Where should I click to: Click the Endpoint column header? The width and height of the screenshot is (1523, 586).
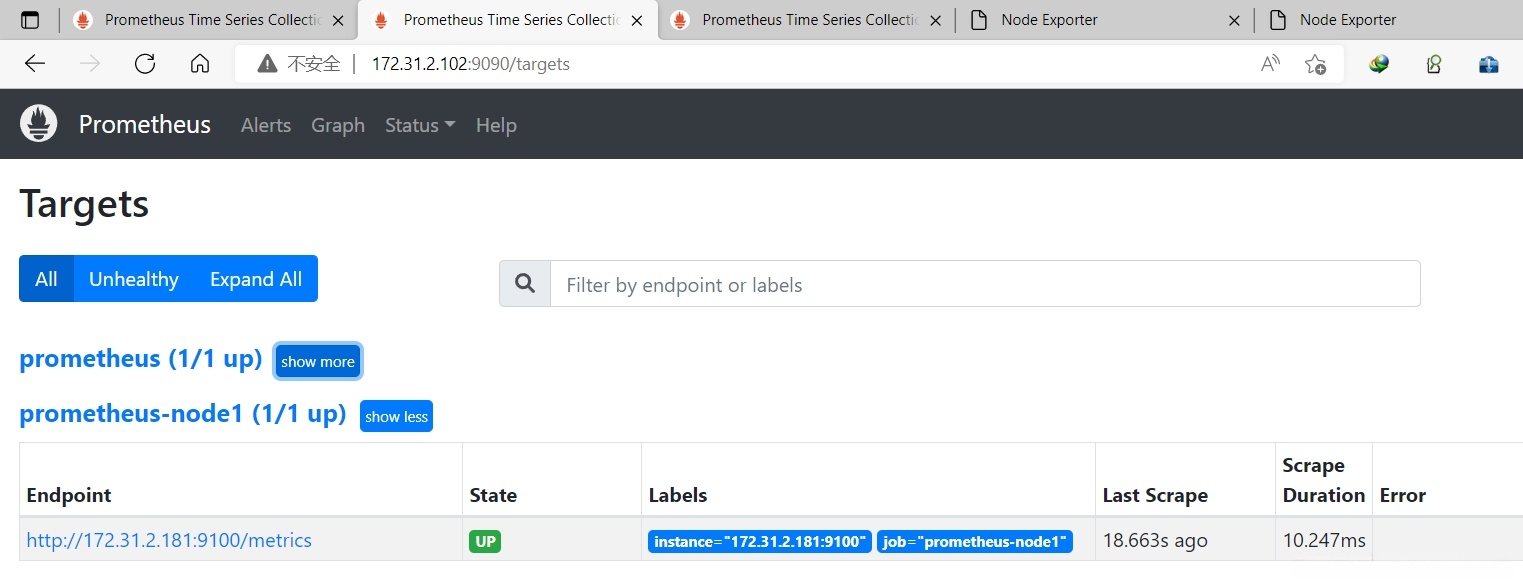click(69, 495)
